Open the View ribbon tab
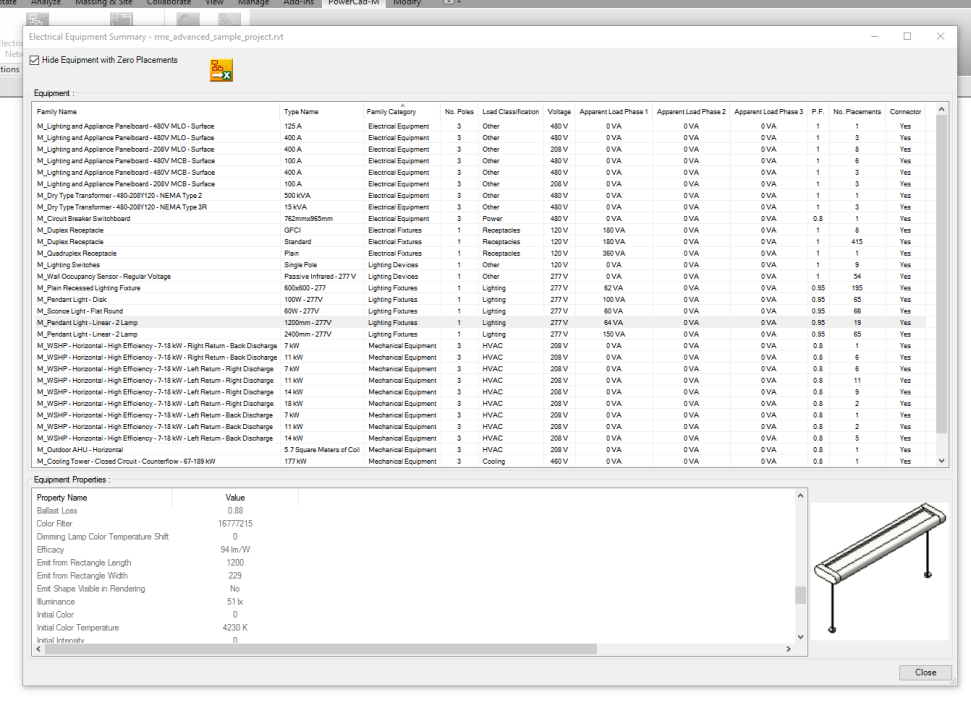The image size is (971, 723). coord(214,2)
